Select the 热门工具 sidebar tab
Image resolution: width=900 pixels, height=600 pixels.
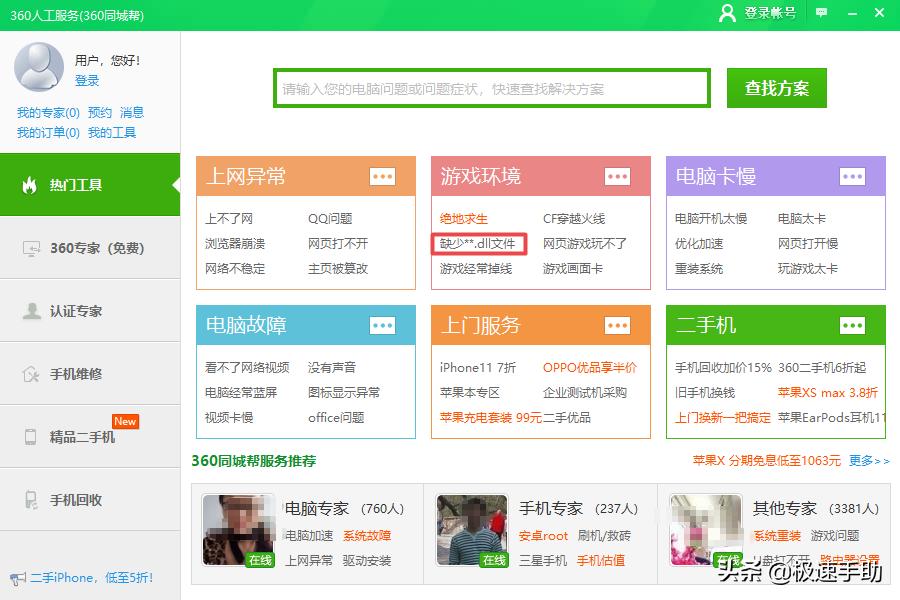pyautogui.click(x=90, y=185)
